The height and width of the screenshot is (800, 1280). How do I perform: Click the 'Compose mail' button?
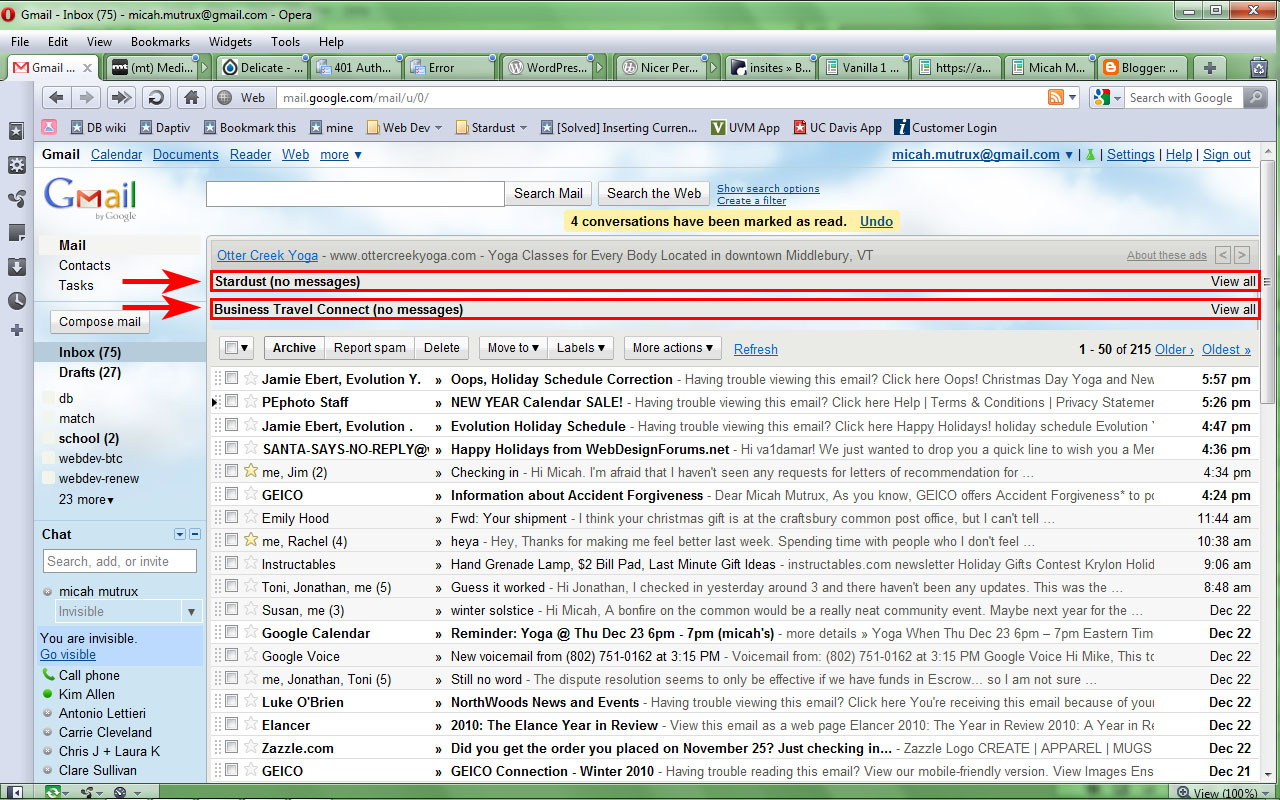[100, 321]
